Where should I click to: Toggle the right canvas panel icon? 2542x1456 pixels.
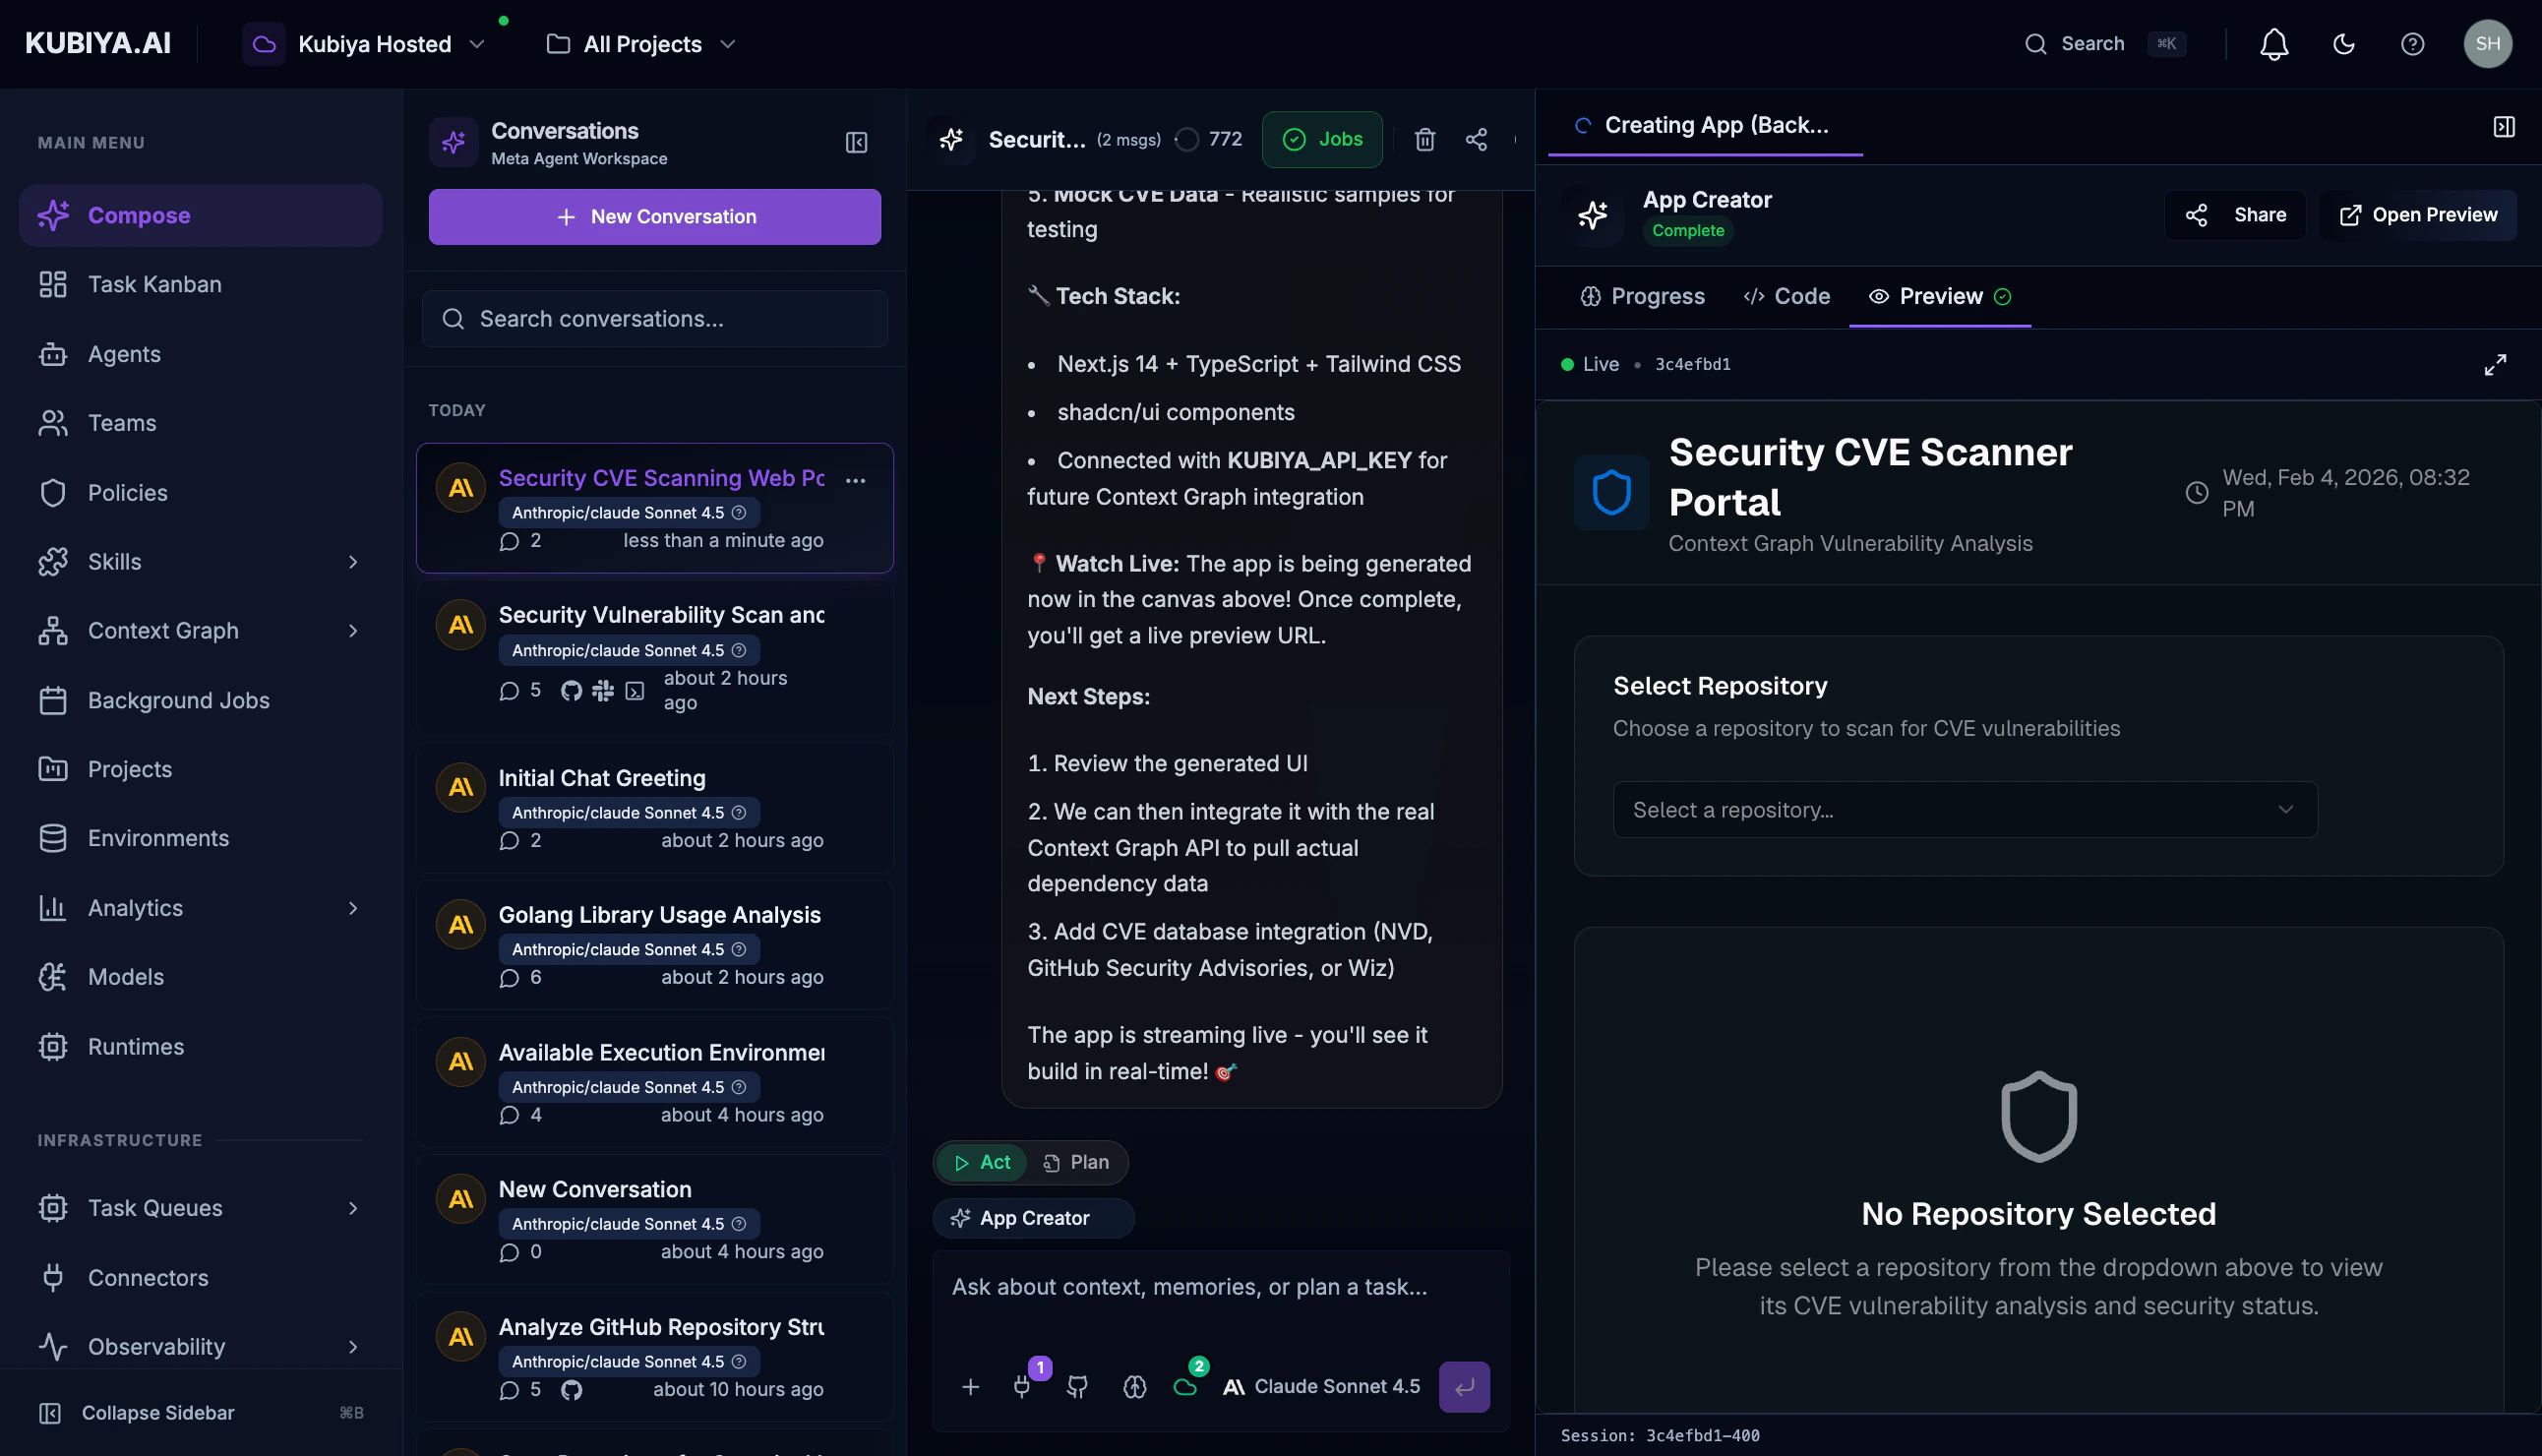[2503, 127]
